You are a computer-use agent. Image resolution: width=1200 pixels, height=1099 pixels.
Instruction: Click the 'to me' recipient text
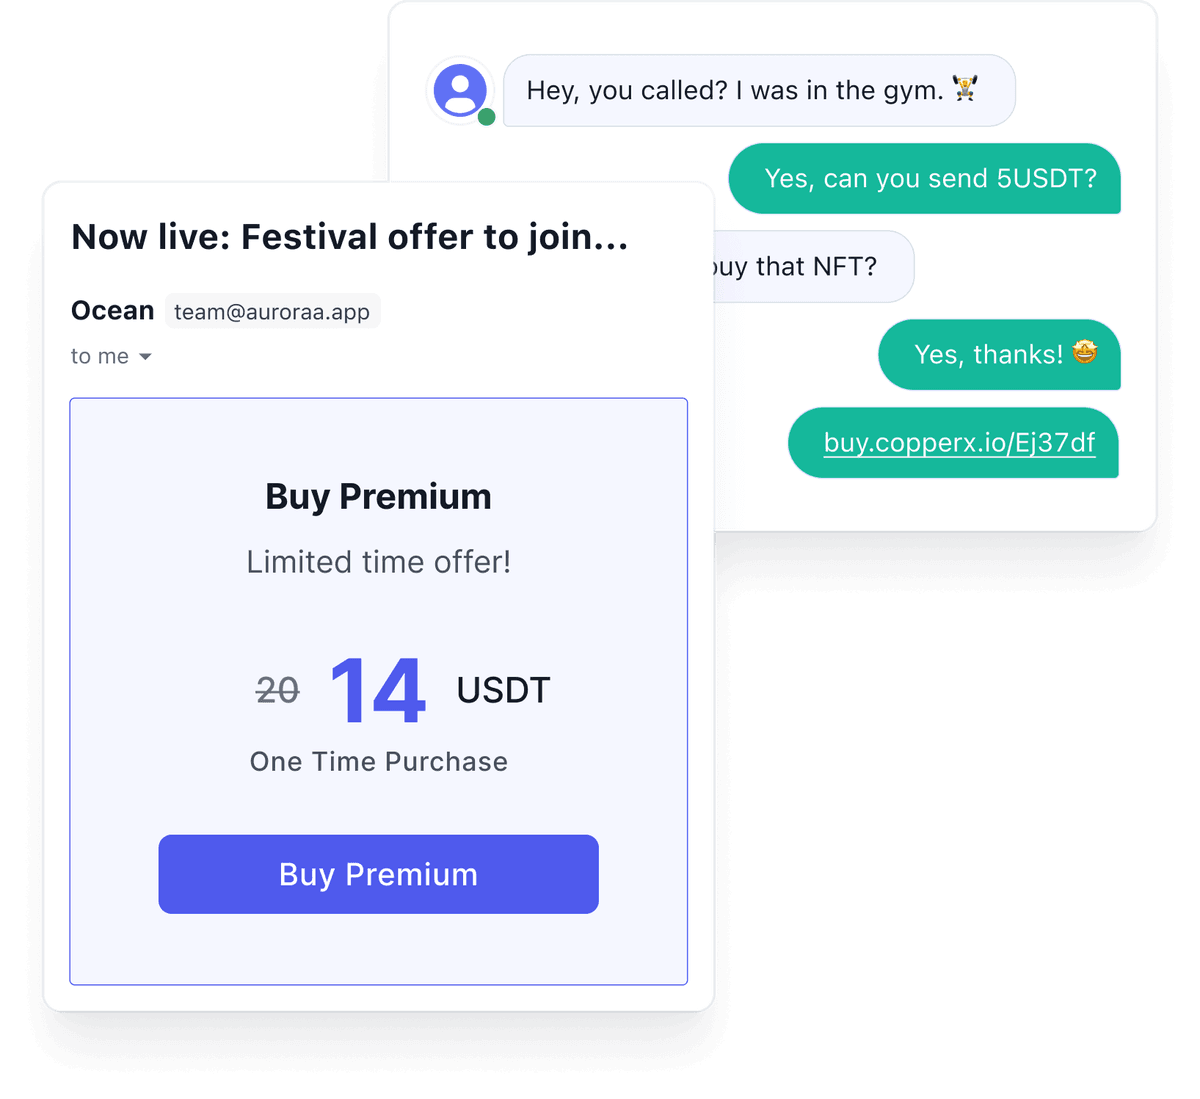coord(100,356)
